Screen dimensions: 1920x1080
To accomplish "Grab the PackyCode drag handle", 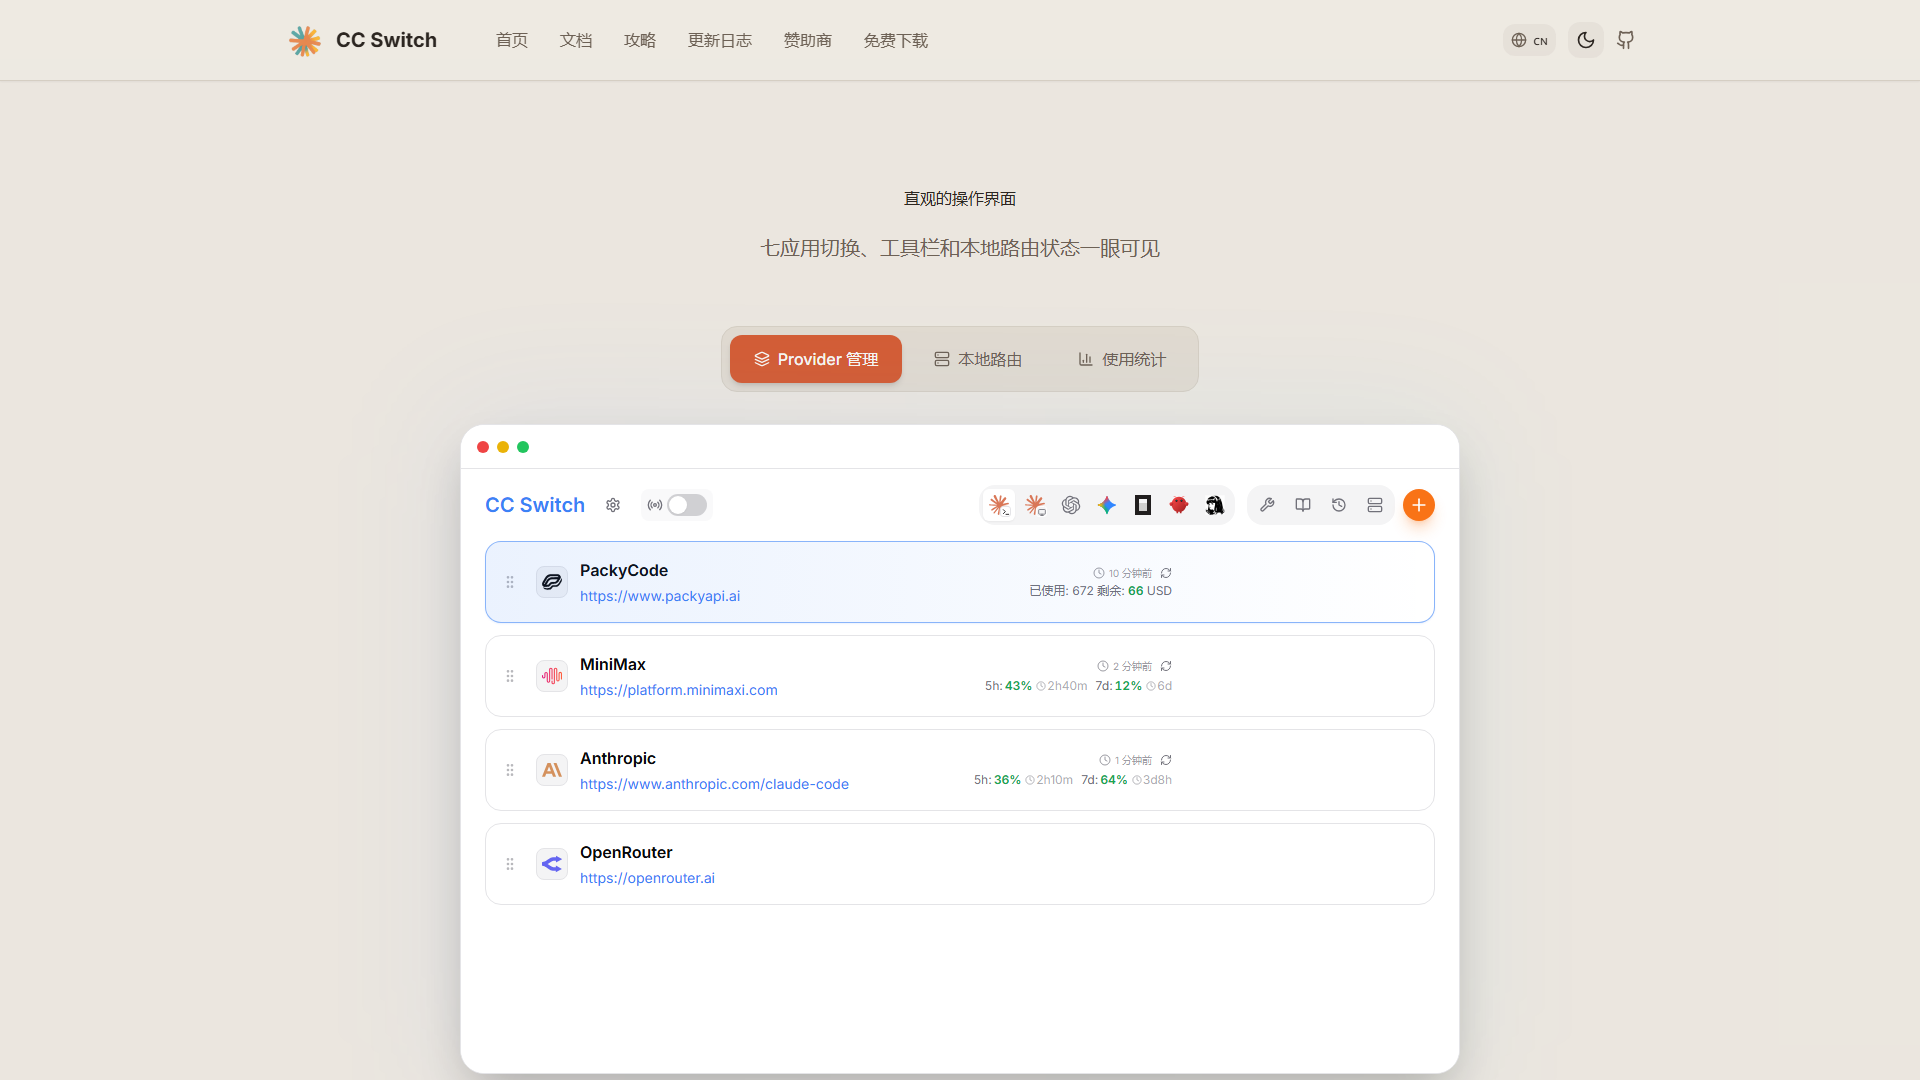I will (x=510, y=582).
